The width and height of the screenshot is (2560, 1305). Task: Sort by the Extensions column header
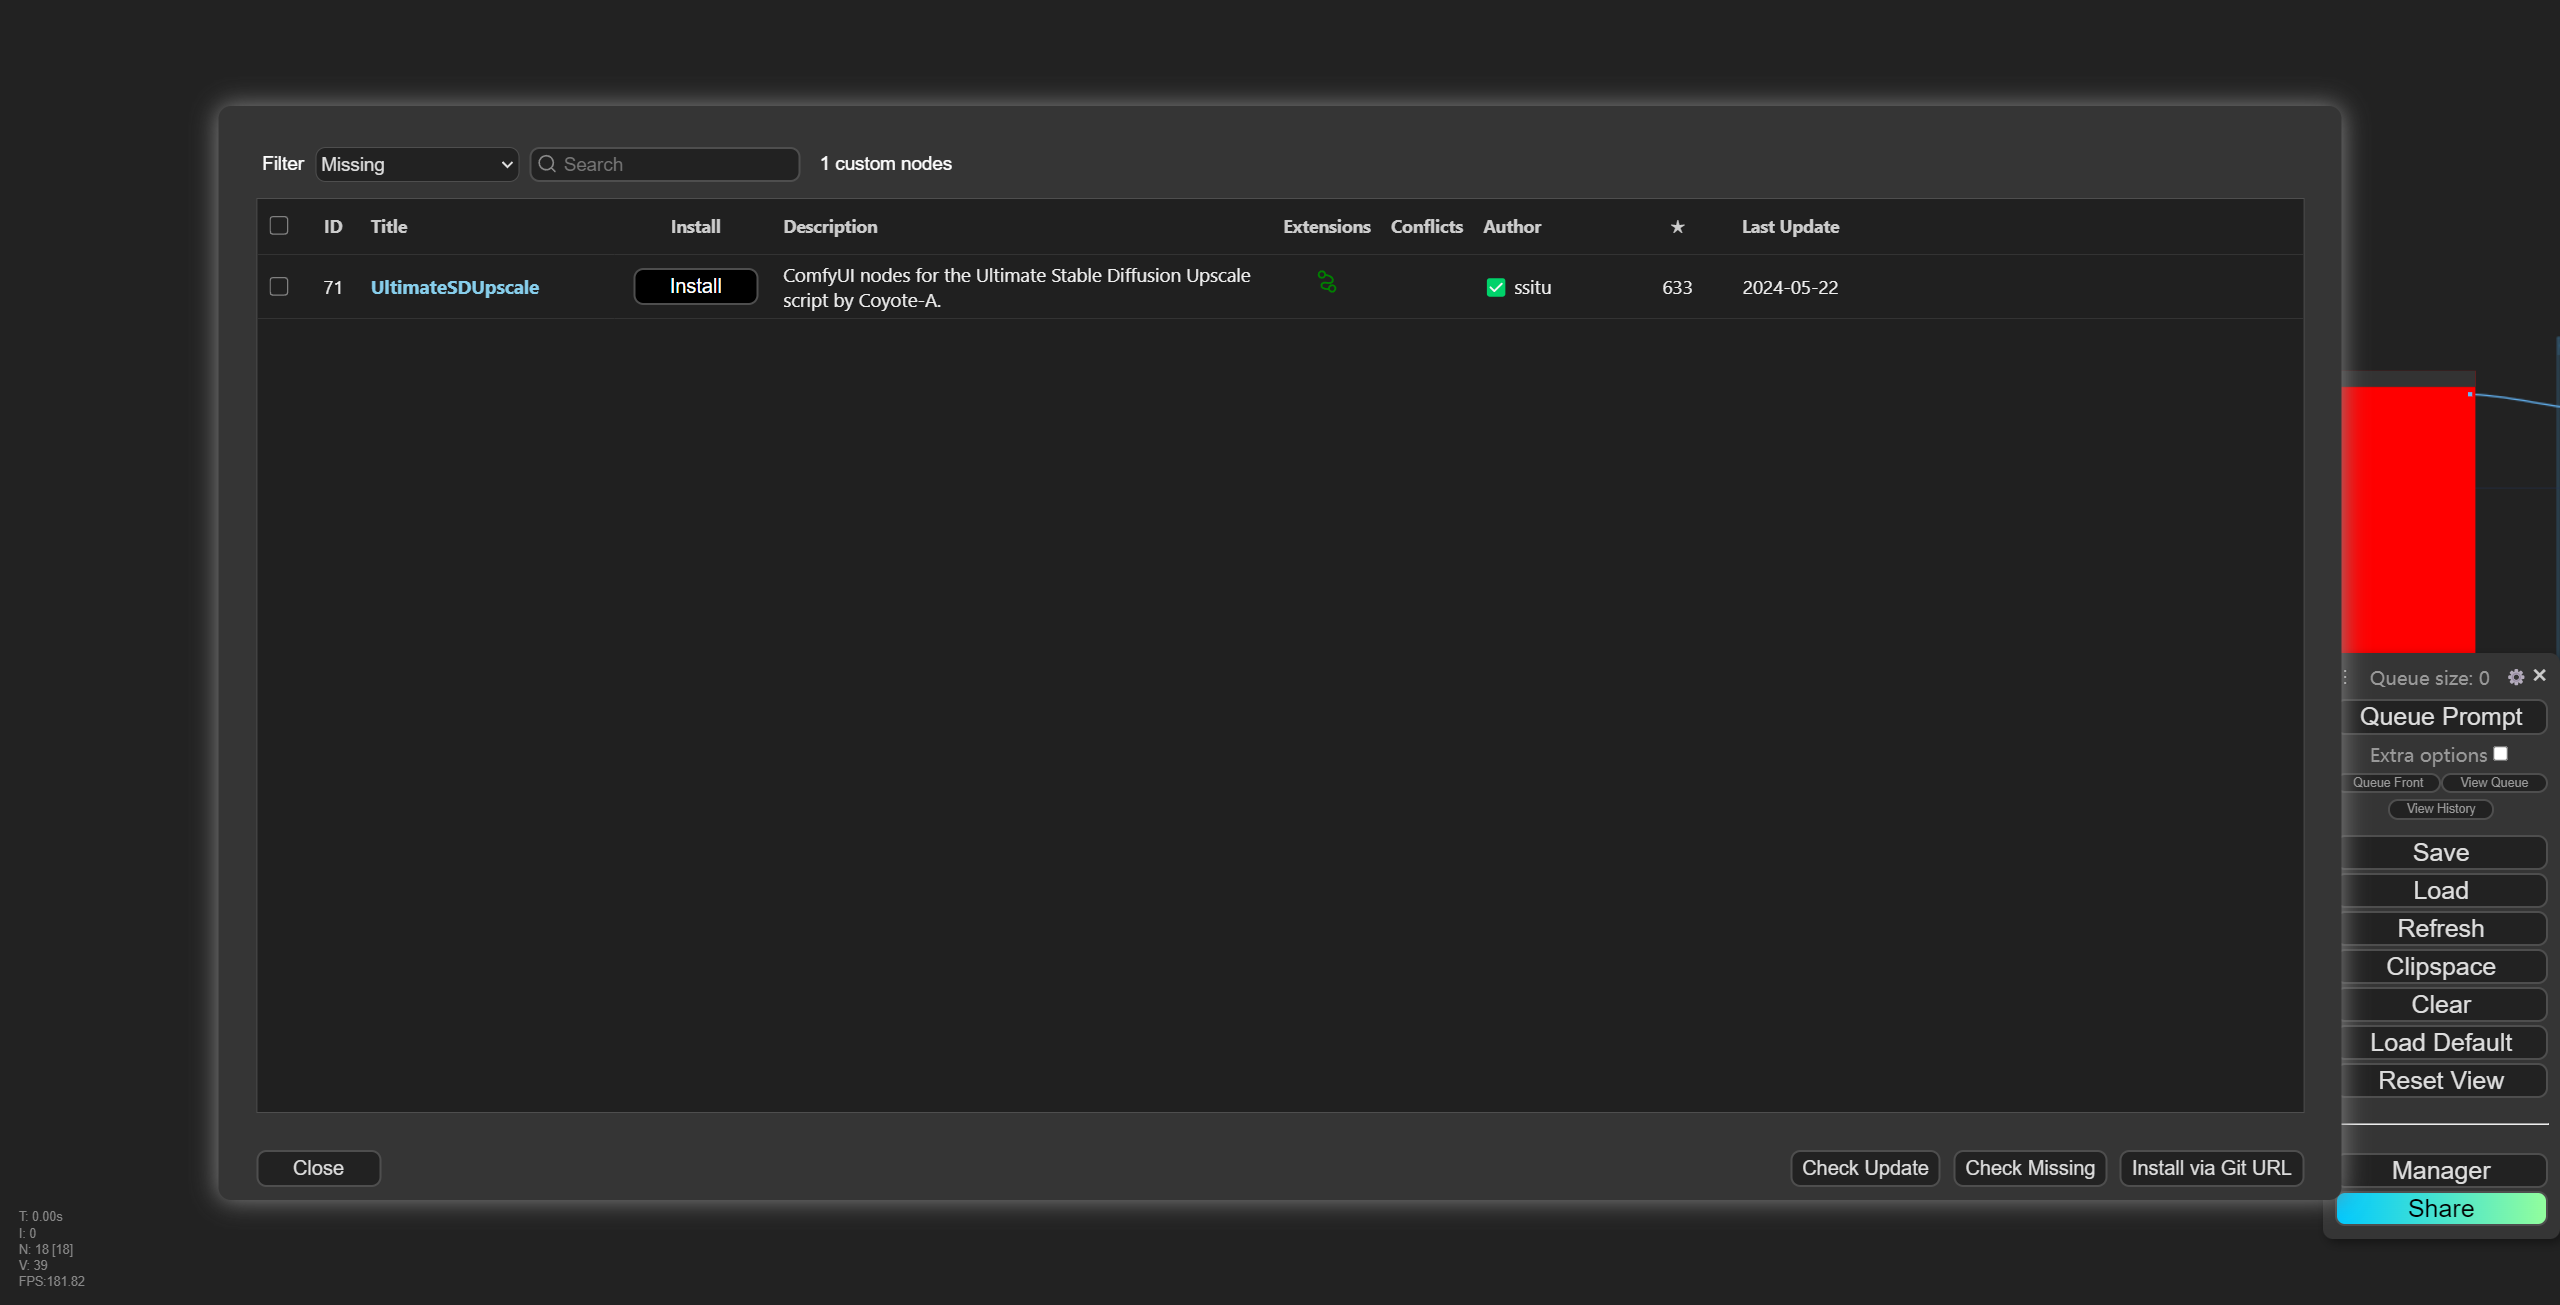click(x=1327, y=227)
